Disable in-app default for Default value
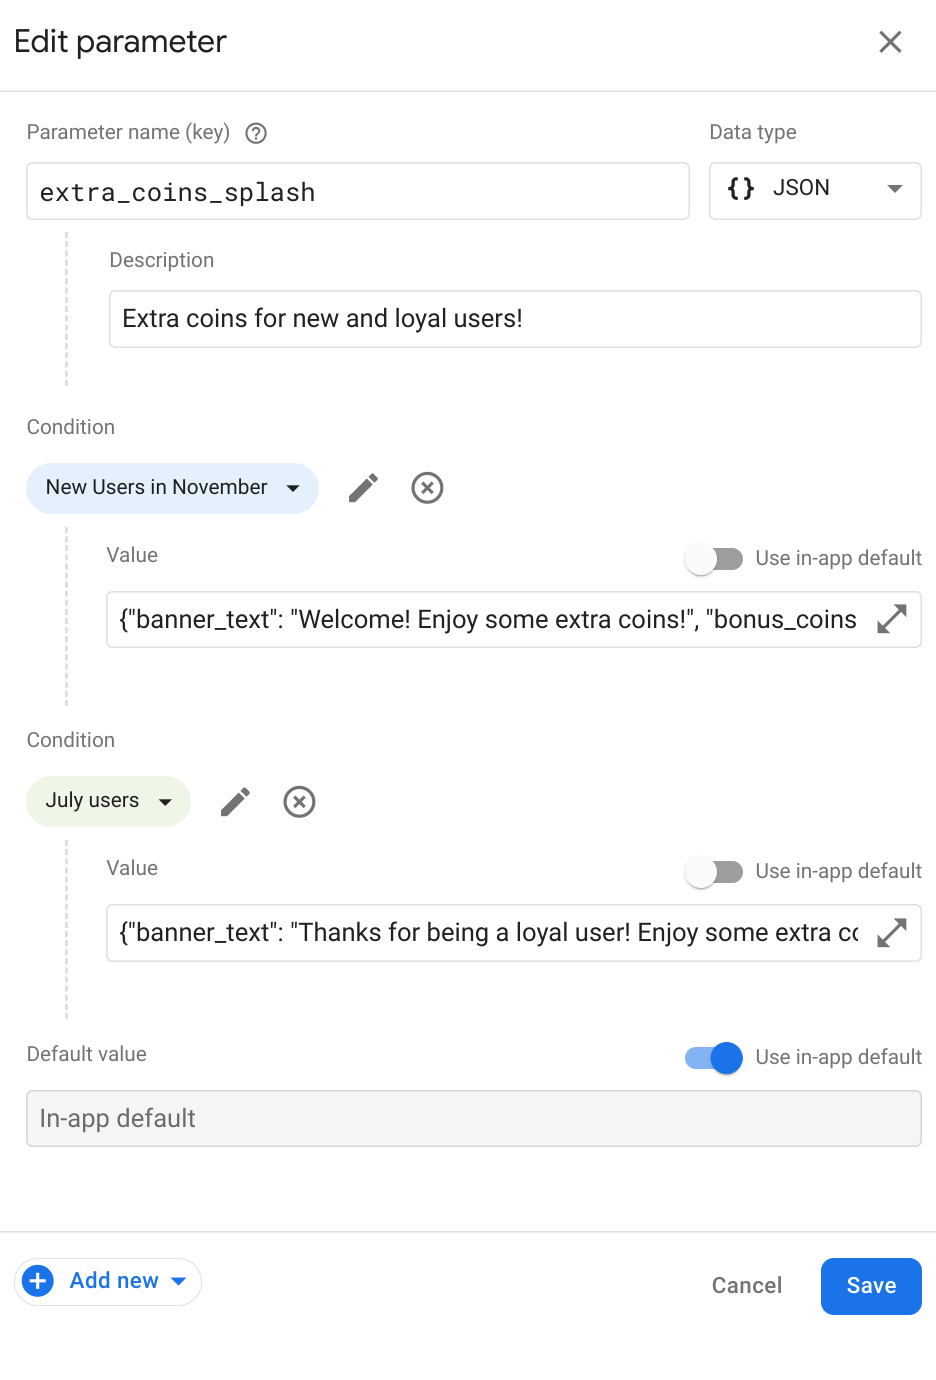The width and height of the screenshot is (936, 1380). click(x=711, y=1057)
